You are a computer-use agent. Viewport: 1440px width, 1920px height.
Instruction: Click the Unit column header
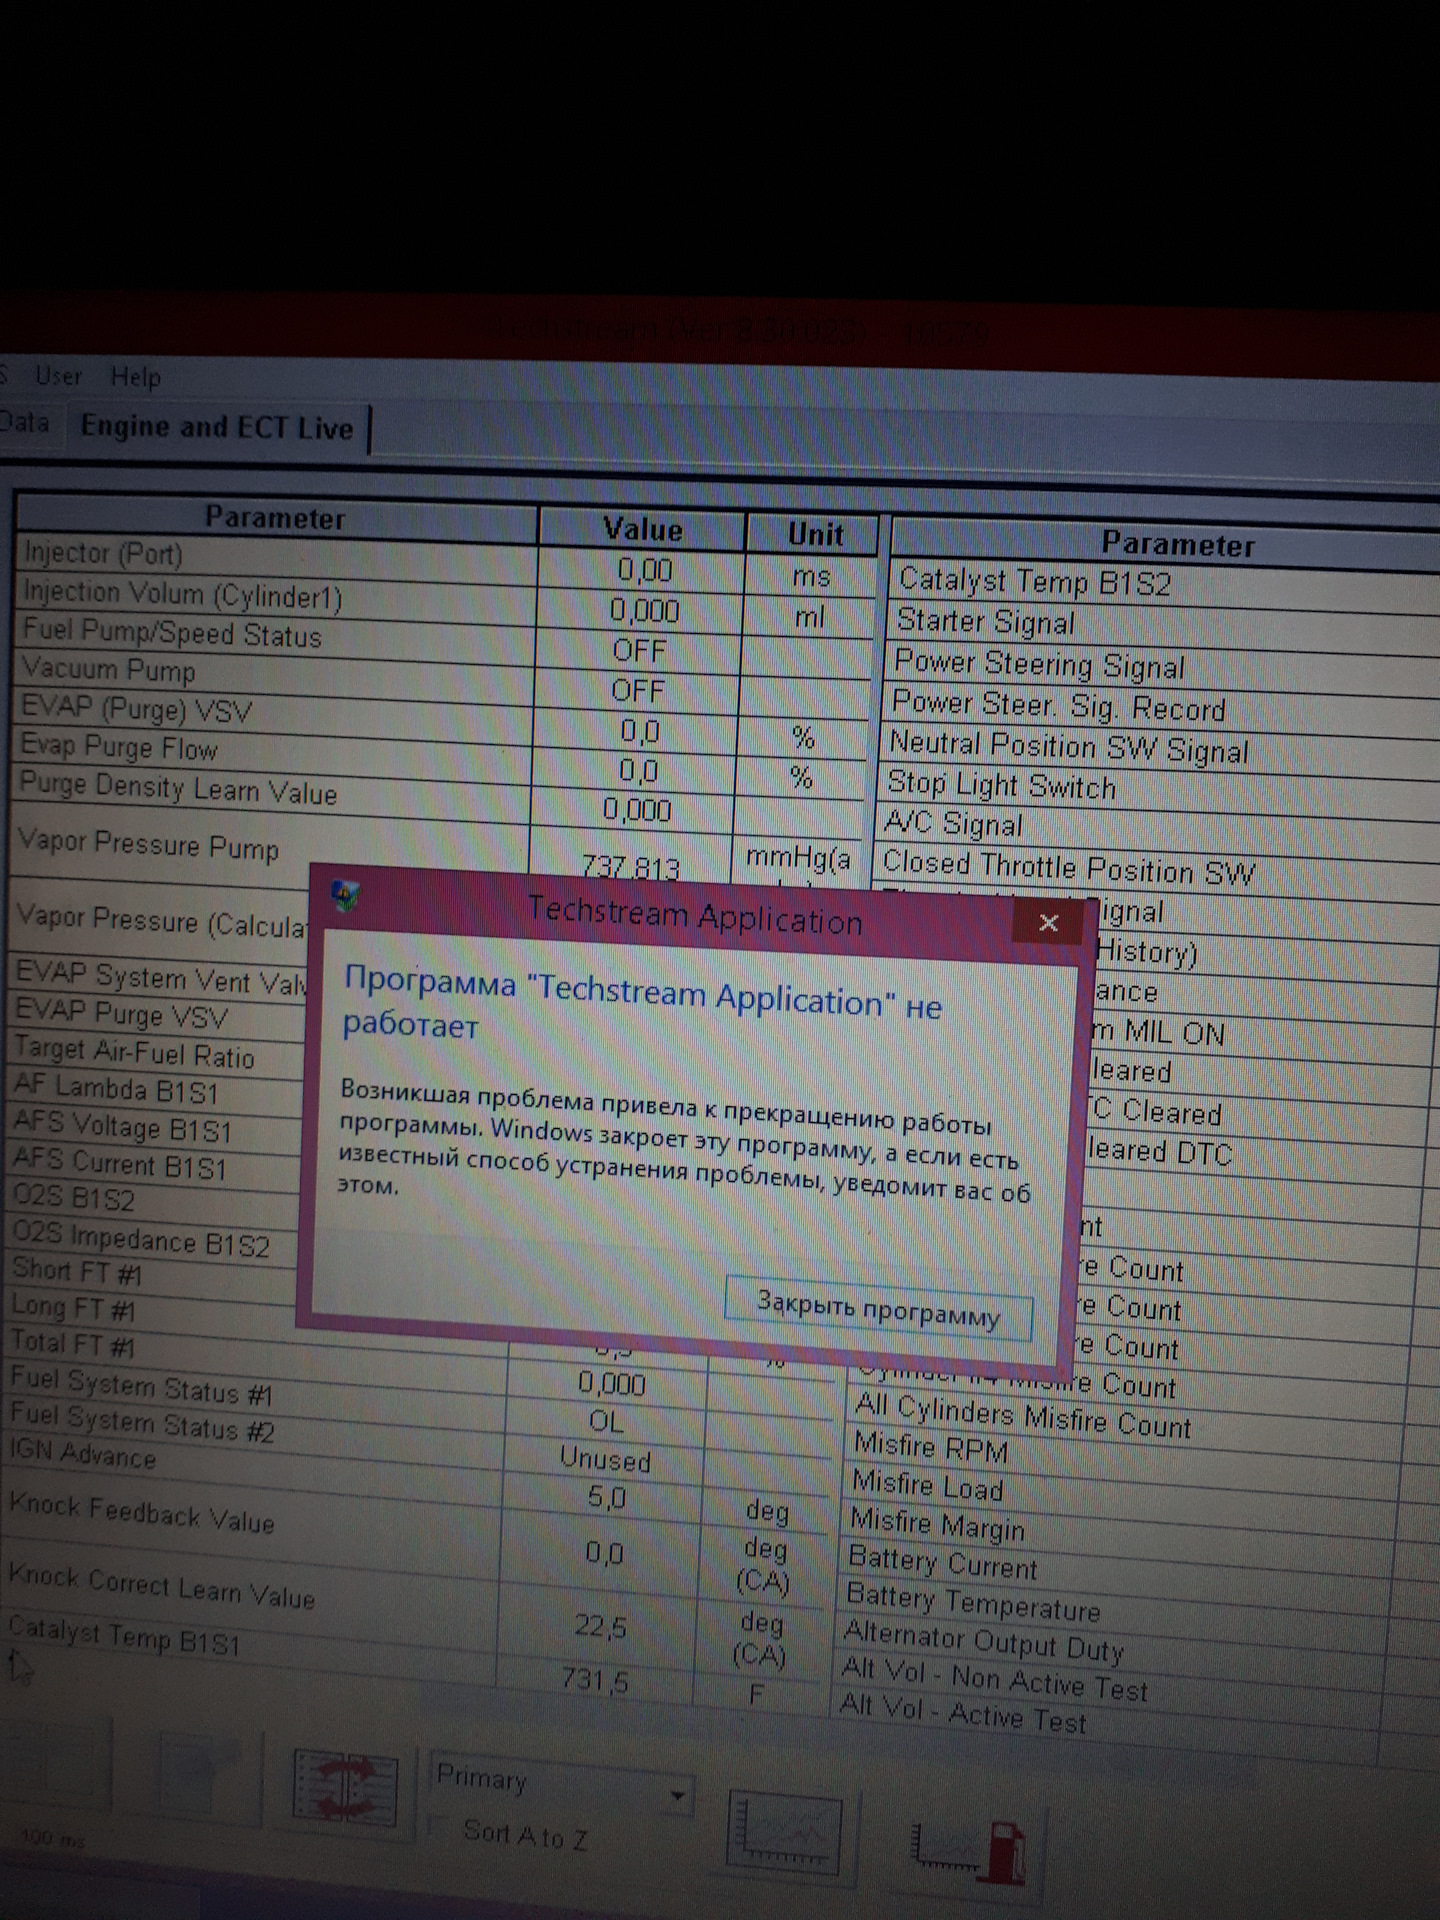815,534
